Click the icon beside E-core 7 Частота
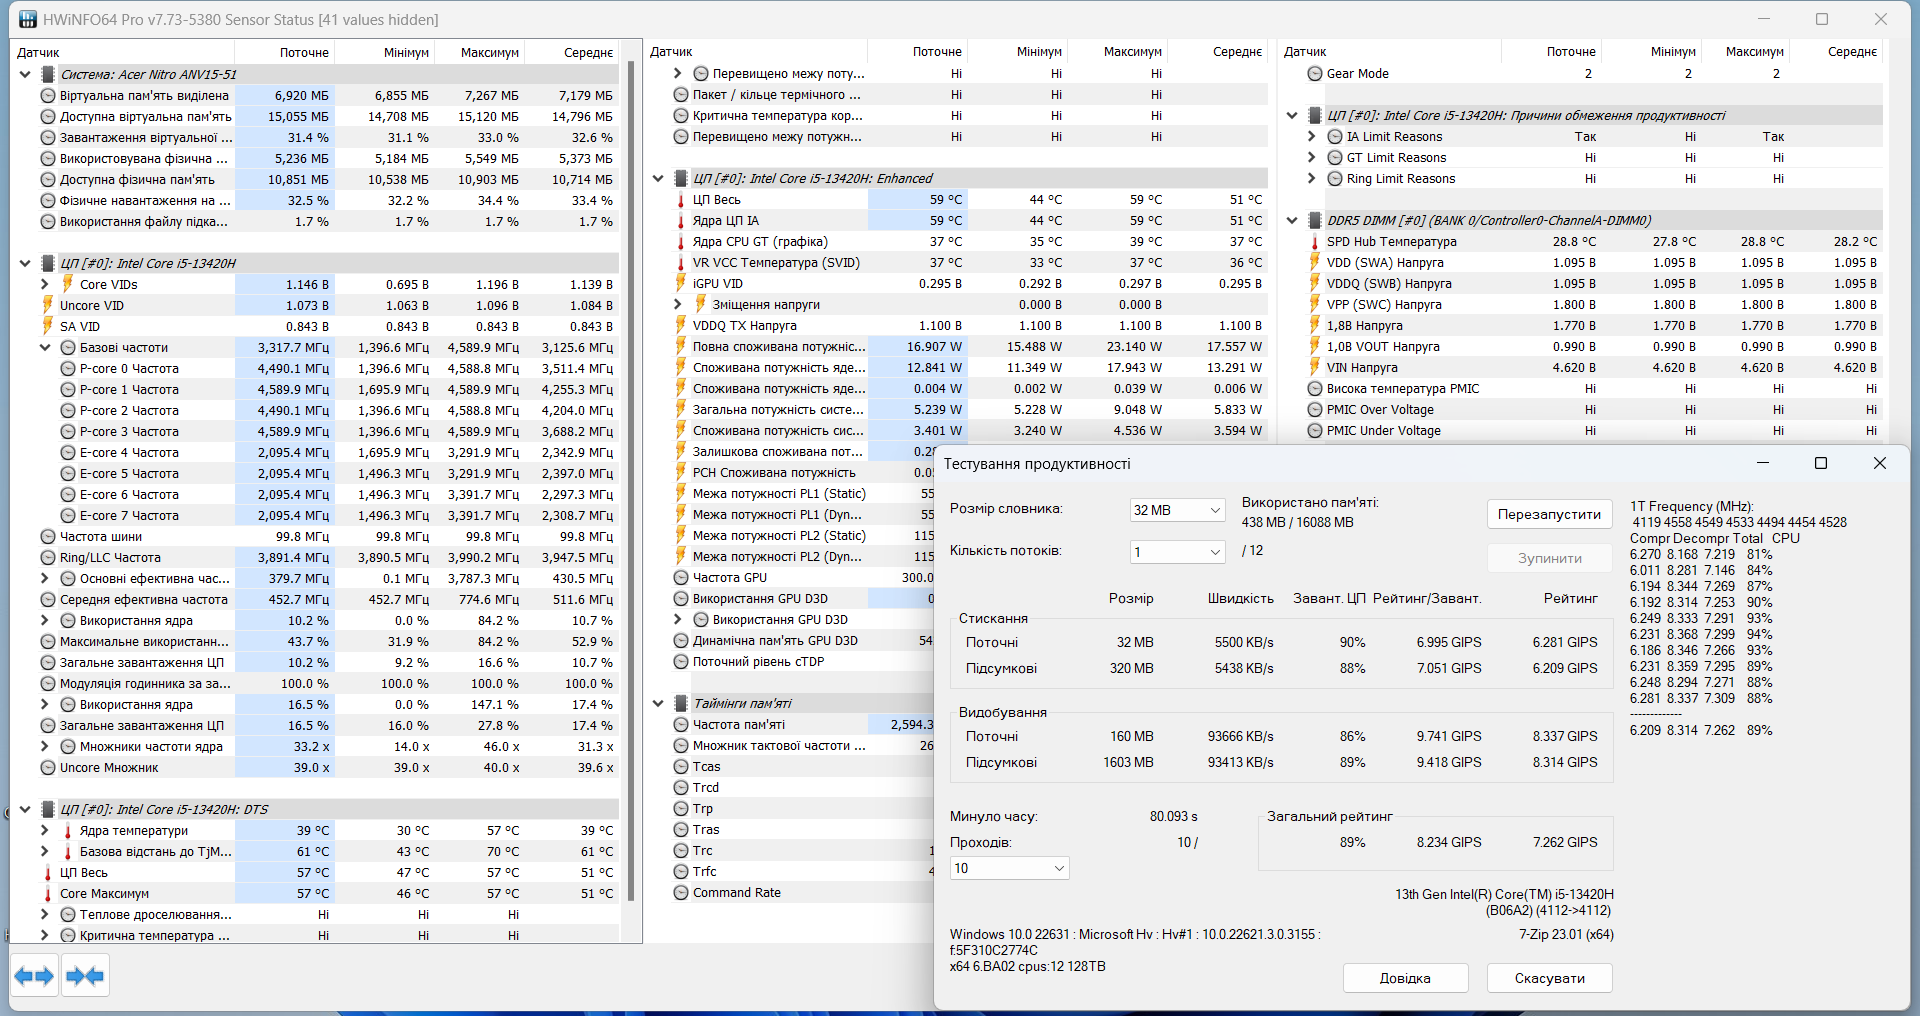 68,515
